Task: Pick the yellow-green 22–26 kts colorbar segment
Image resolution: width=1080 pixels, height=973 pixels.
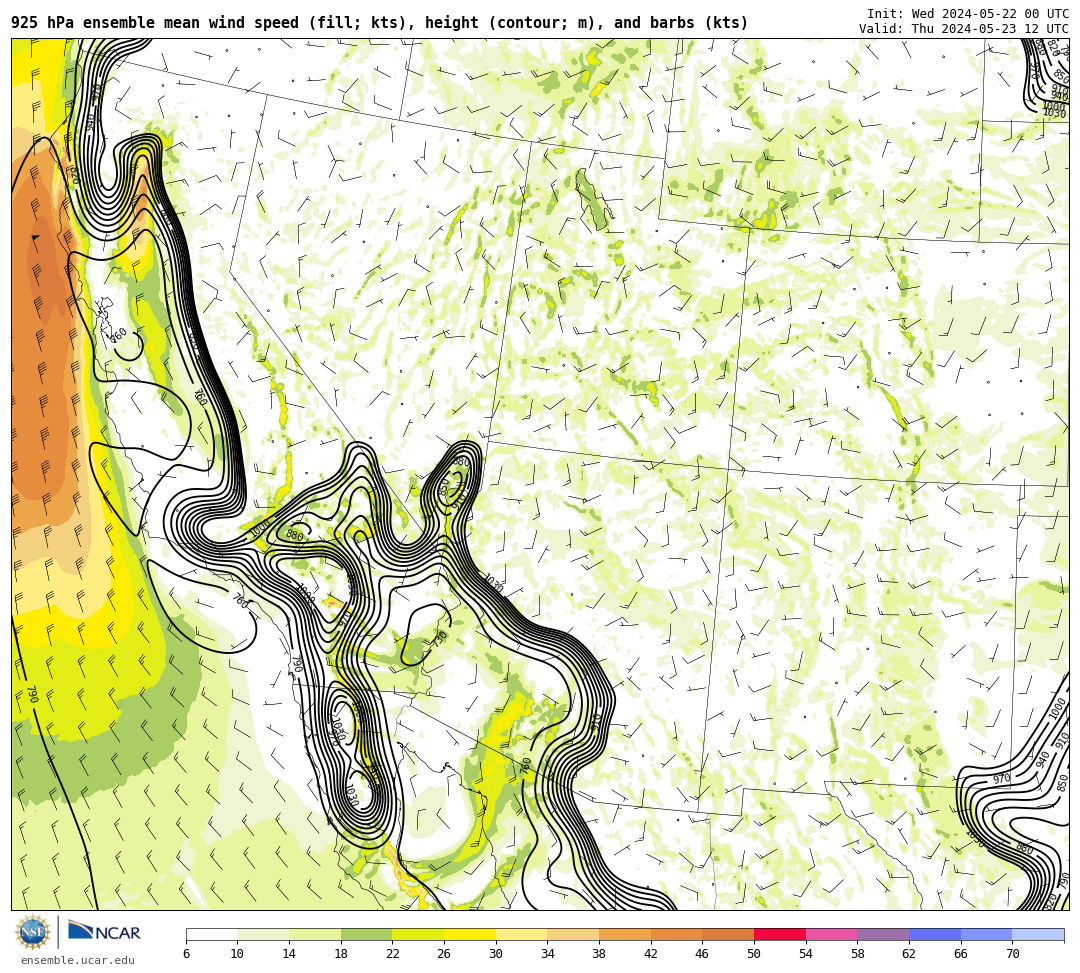Action: (x=418, y=934)
